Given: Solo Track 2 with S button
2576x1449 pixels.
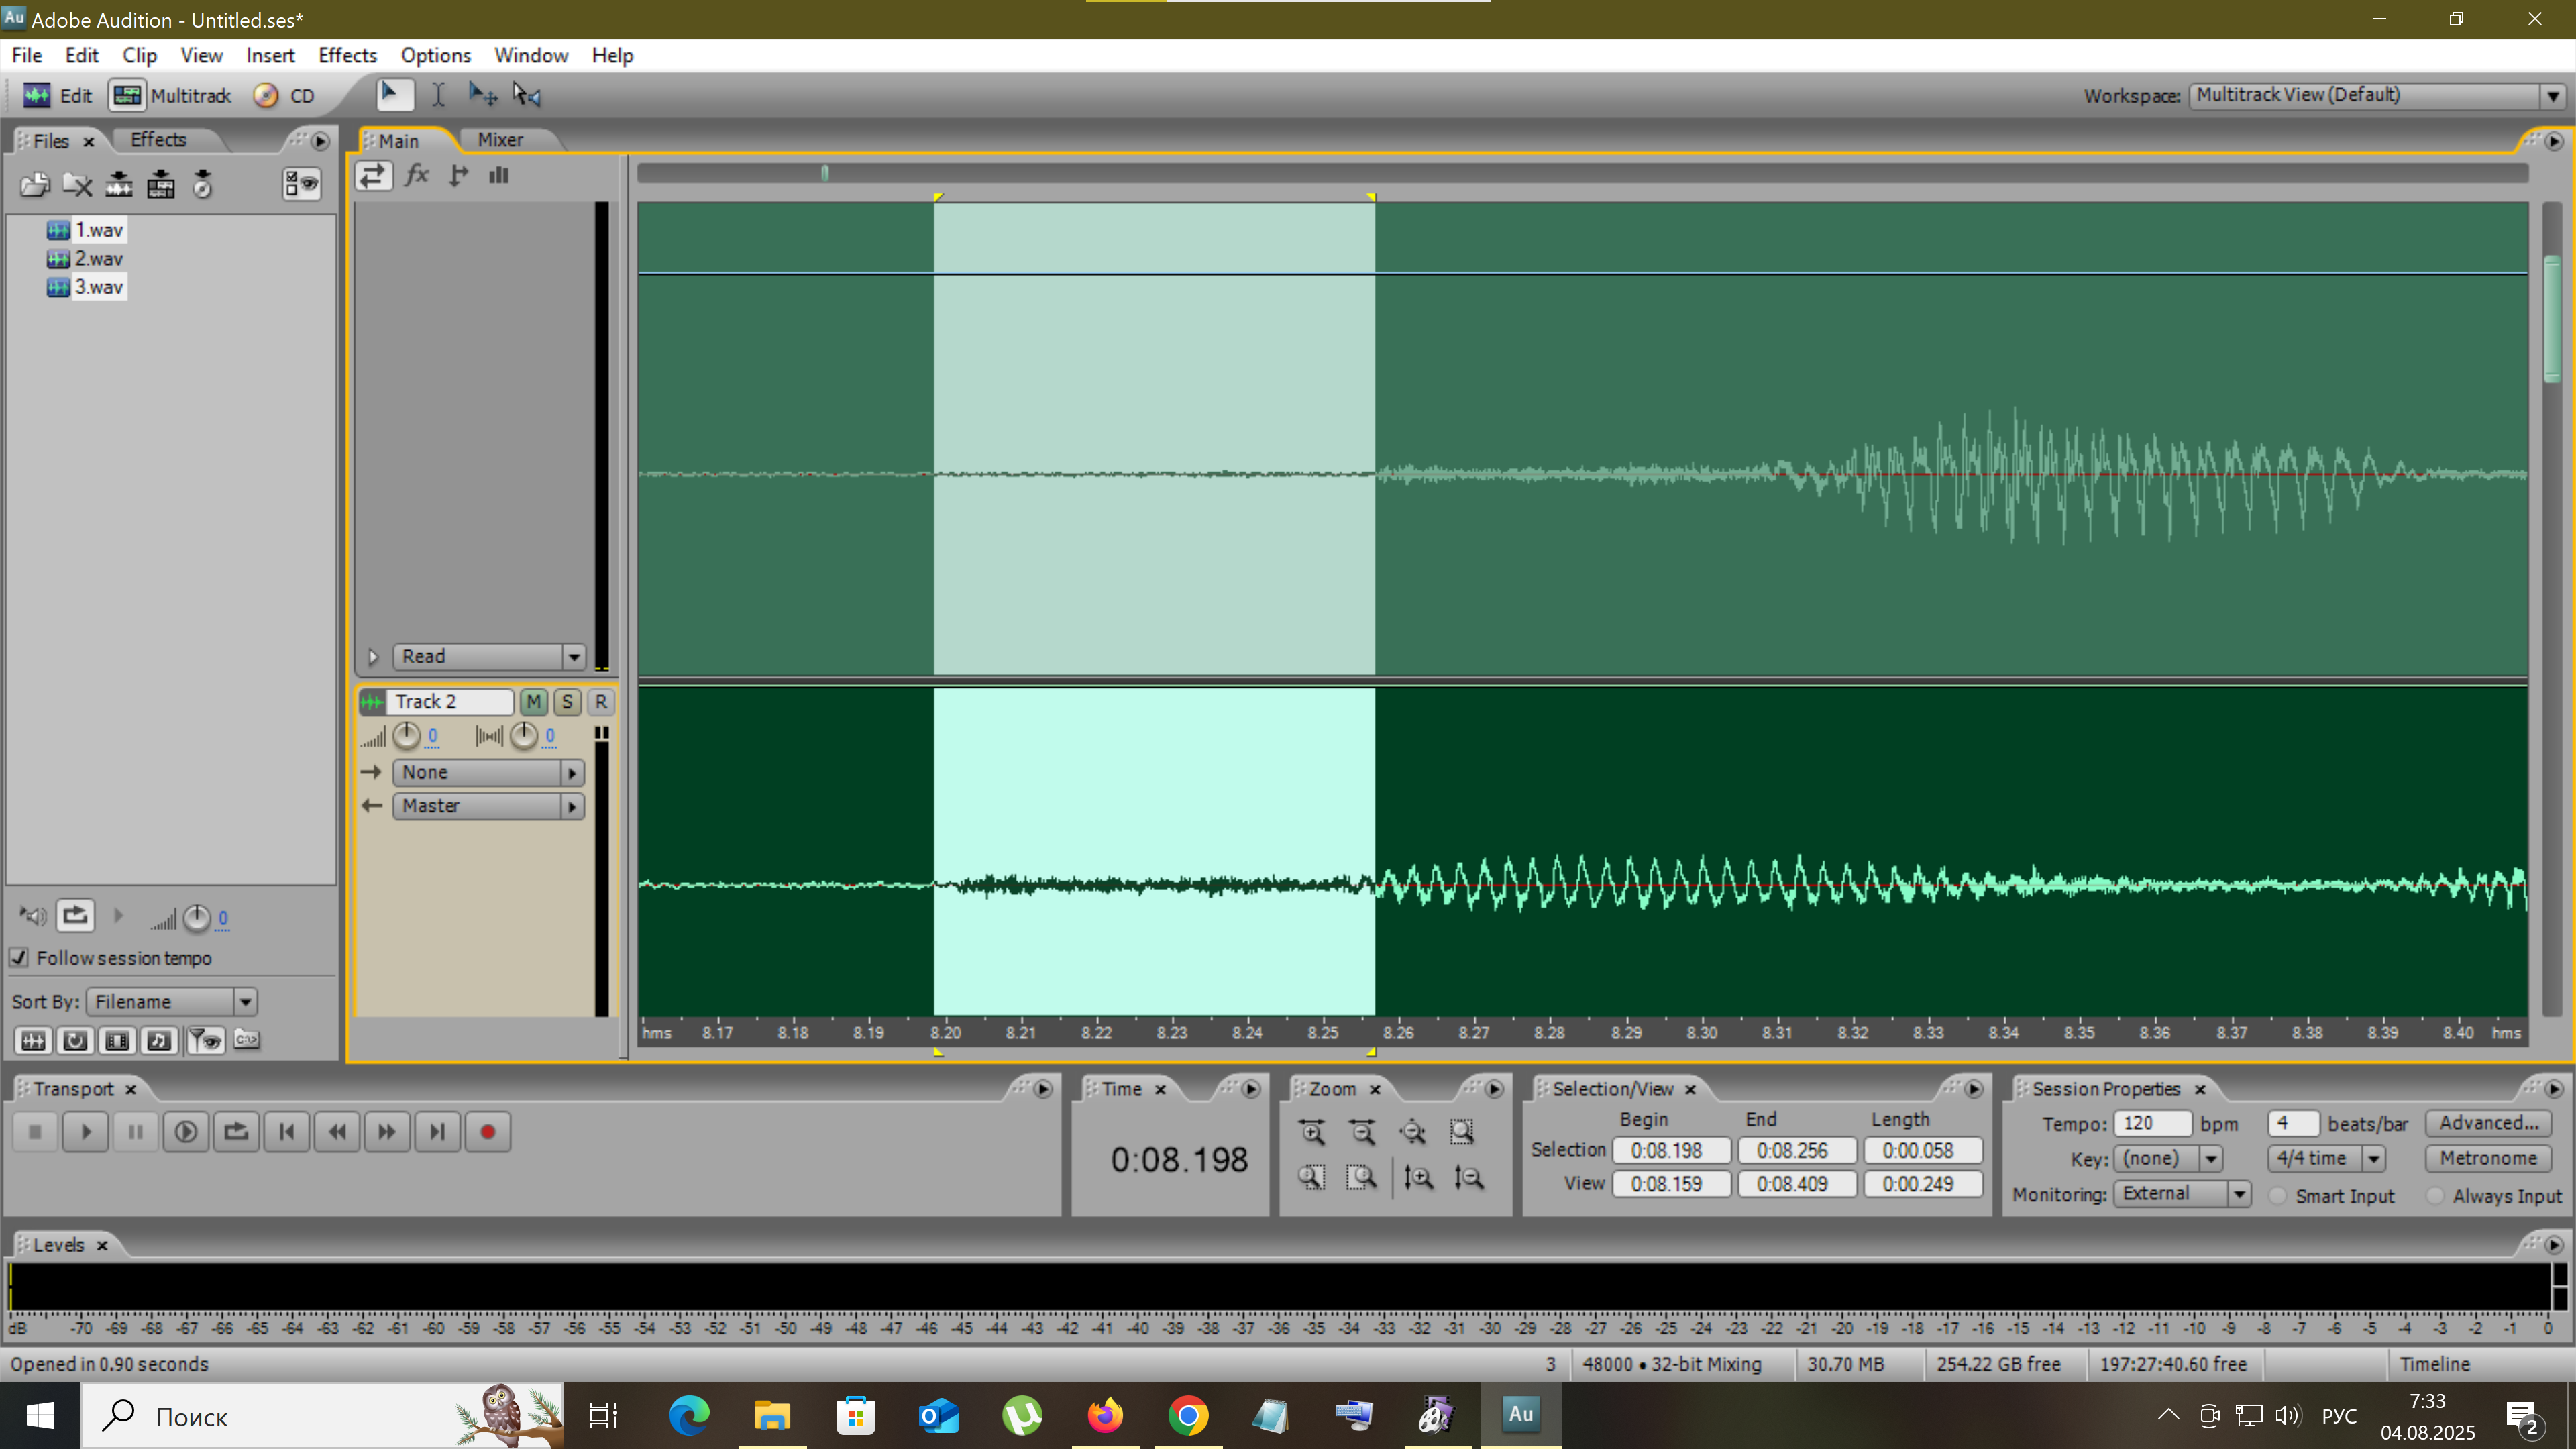Looking at the screenshot, I should tap(567, 702).
